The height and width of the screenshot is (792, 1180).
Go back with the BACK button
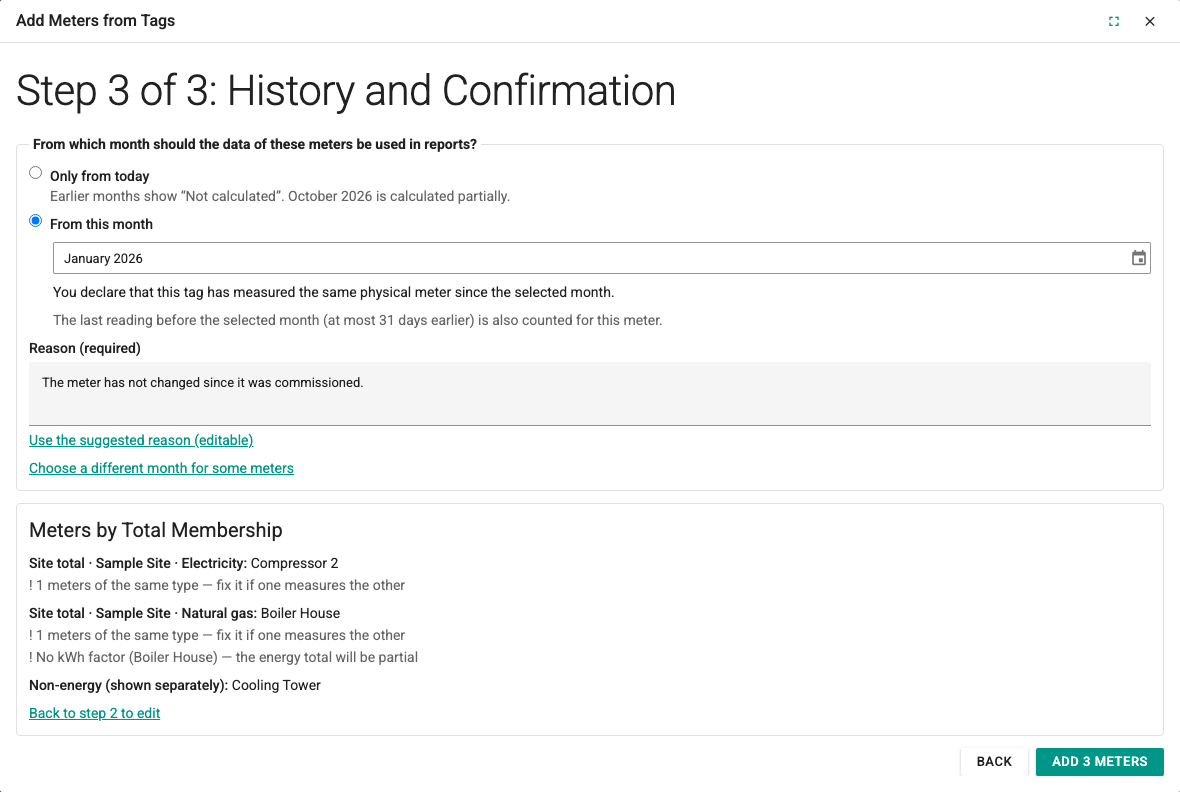coord(993,762)
